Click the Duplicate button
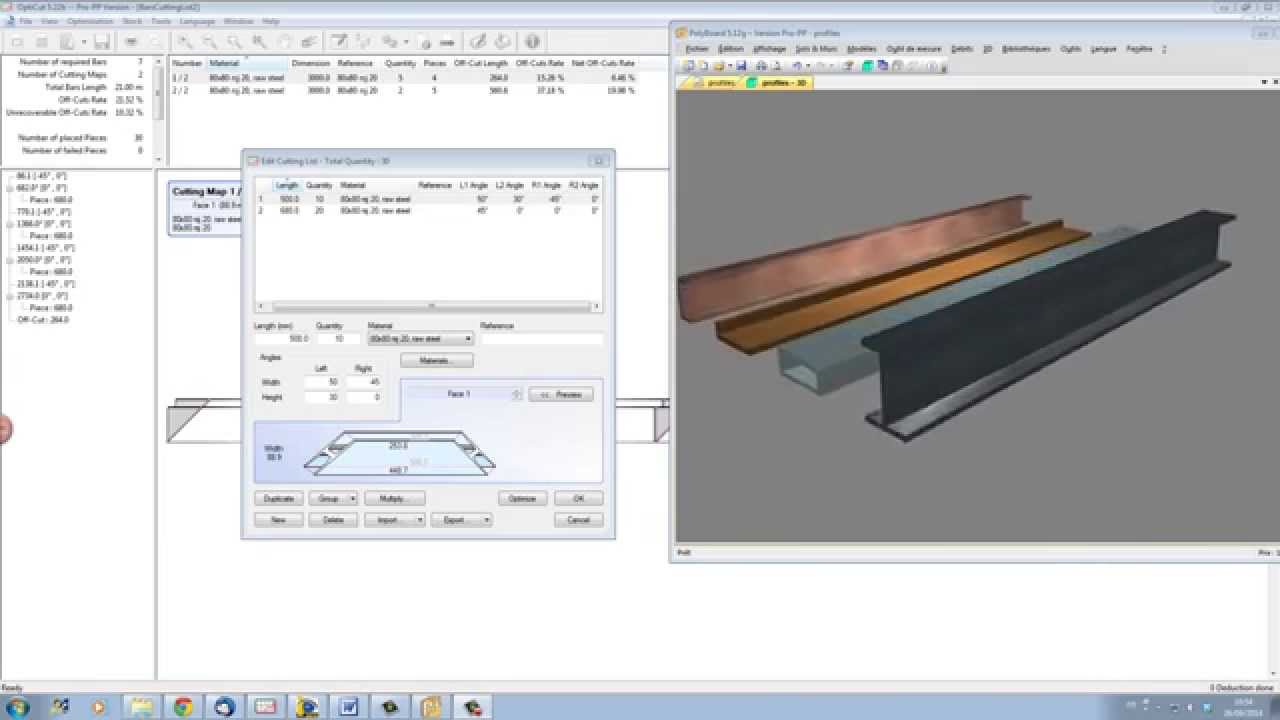 click(x=279, y=498)
